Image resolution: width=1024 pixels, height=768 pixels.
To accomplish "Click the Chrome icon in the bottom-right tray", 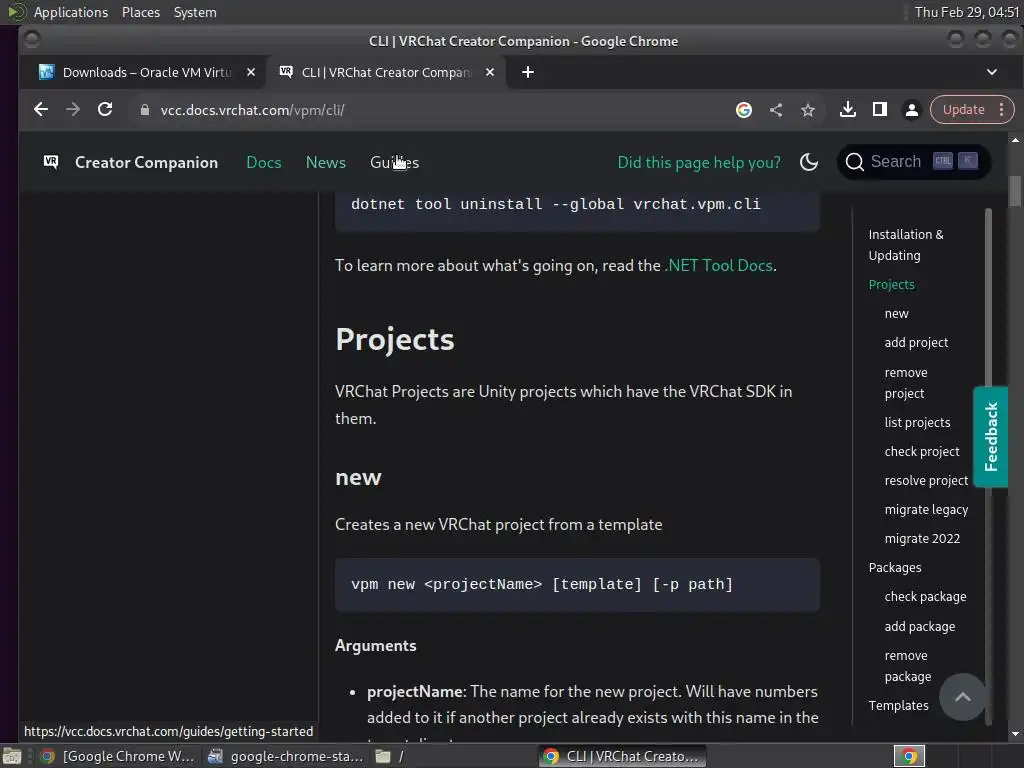I will (x=909, y=756).
